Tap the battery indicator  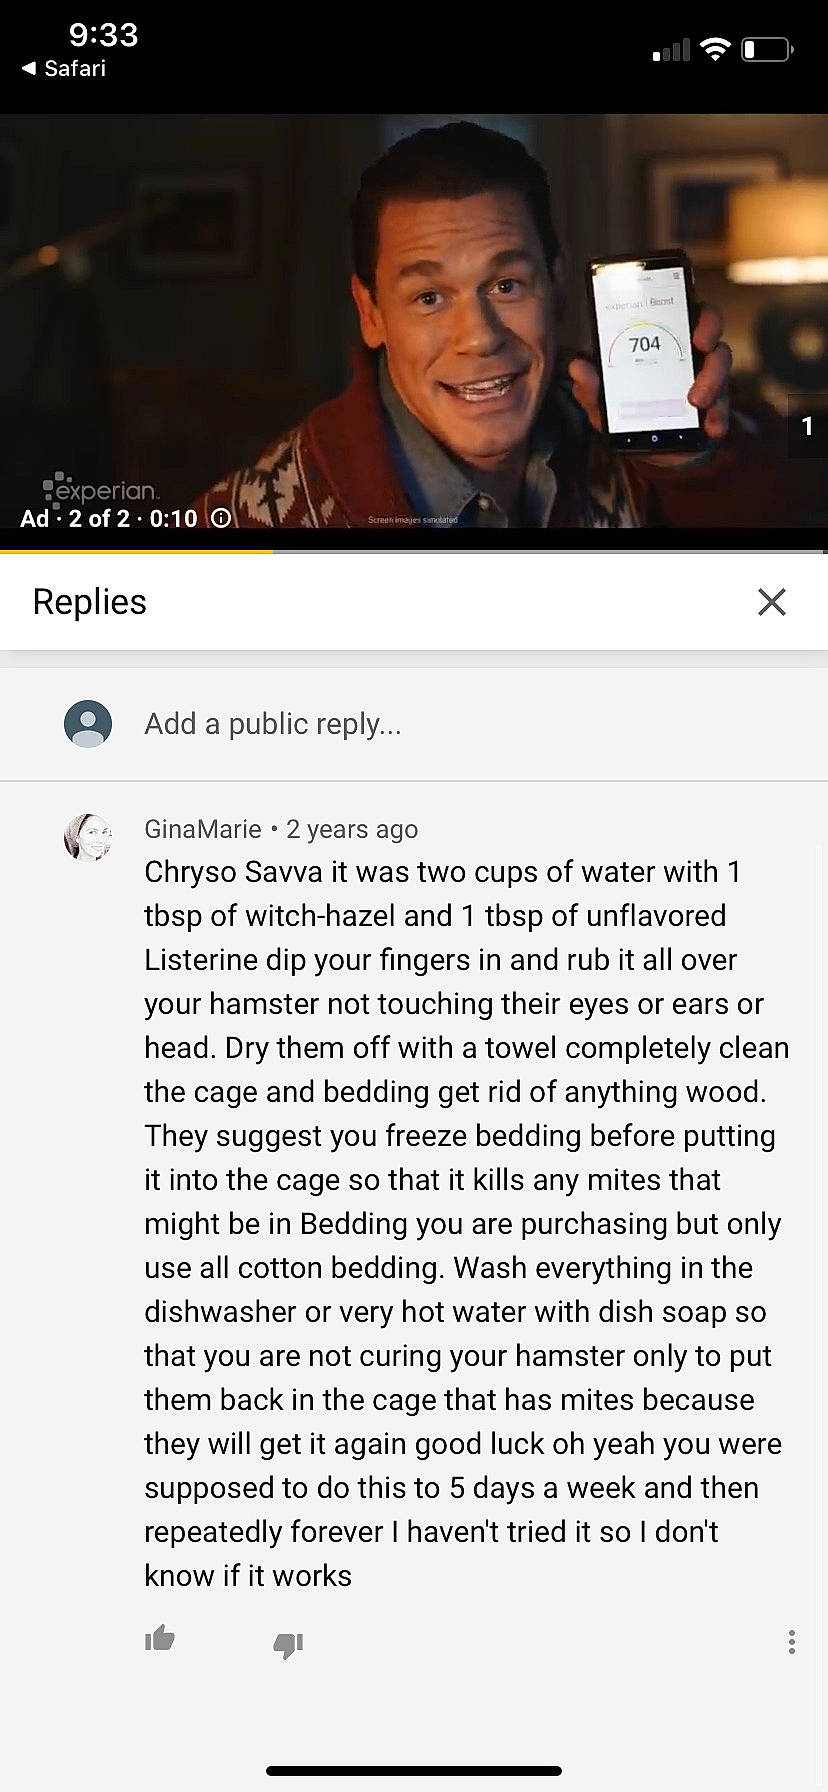pos(768,49)
